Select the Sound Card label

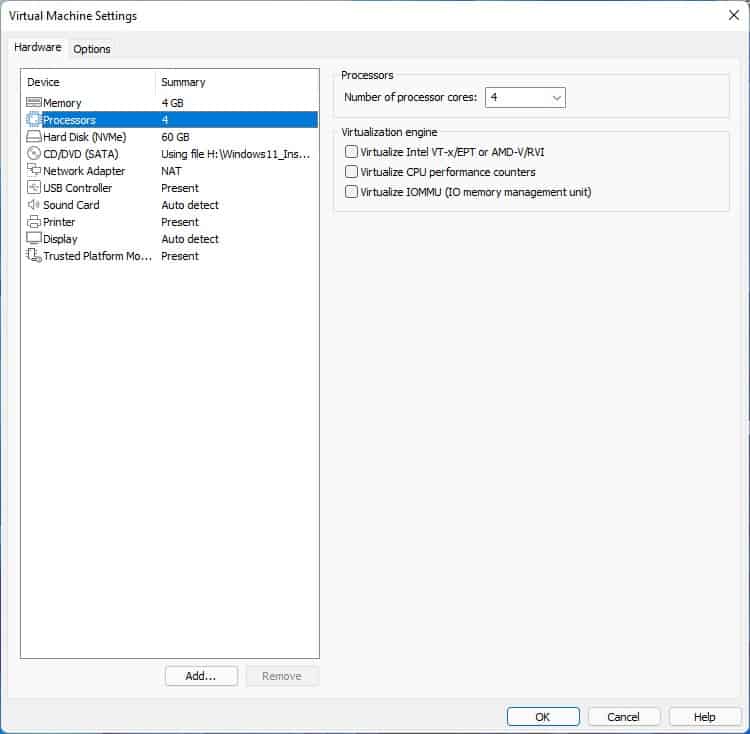tap(71, 205)
